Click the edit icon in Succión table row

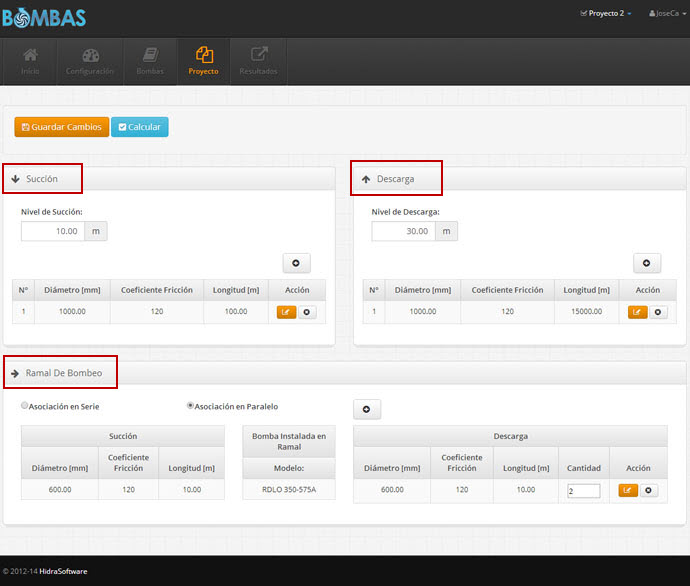coord(286,312)
